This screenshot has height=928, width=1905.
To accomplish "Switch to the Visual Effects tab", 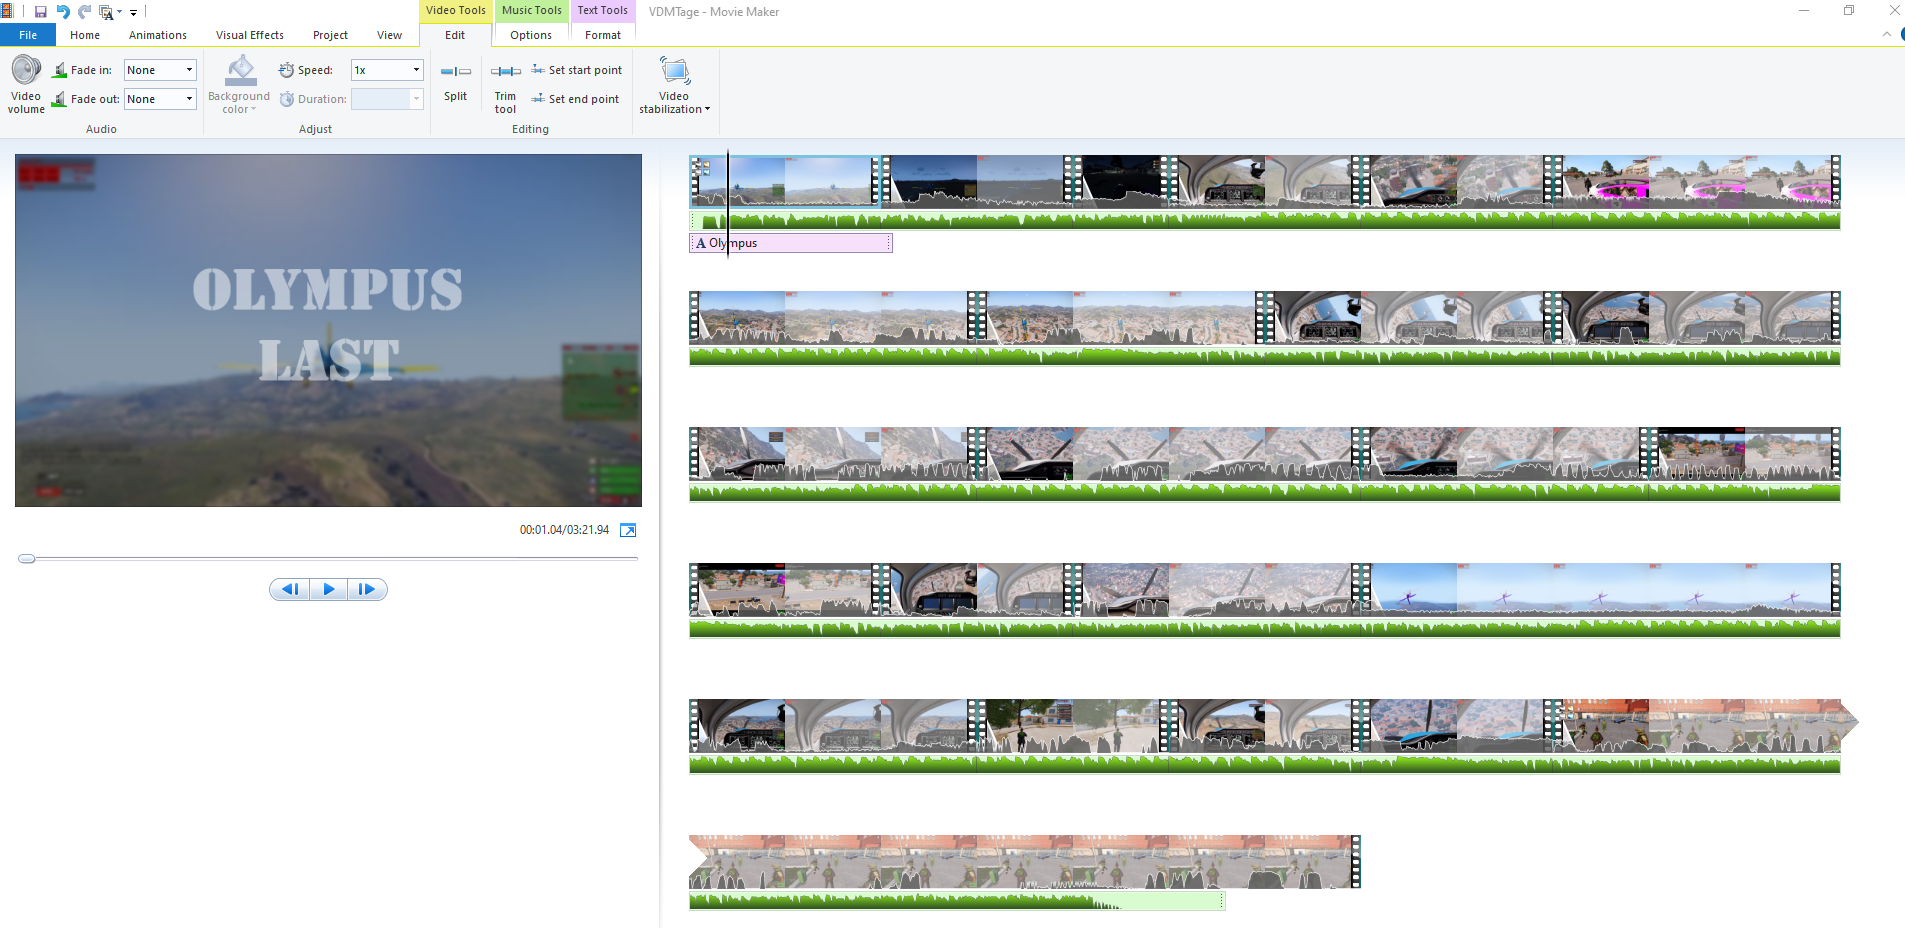I will 250,35.
